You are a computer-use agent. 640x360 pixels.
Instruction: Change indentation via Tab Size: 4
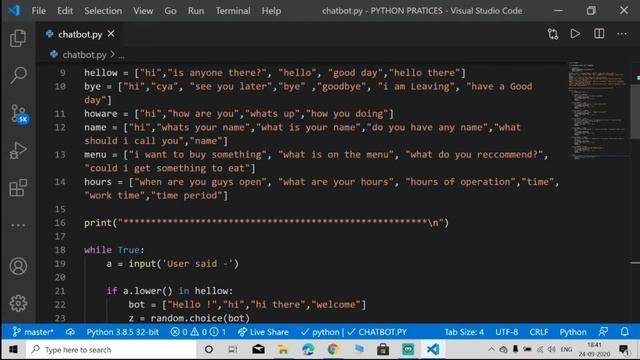pos(464,332)
